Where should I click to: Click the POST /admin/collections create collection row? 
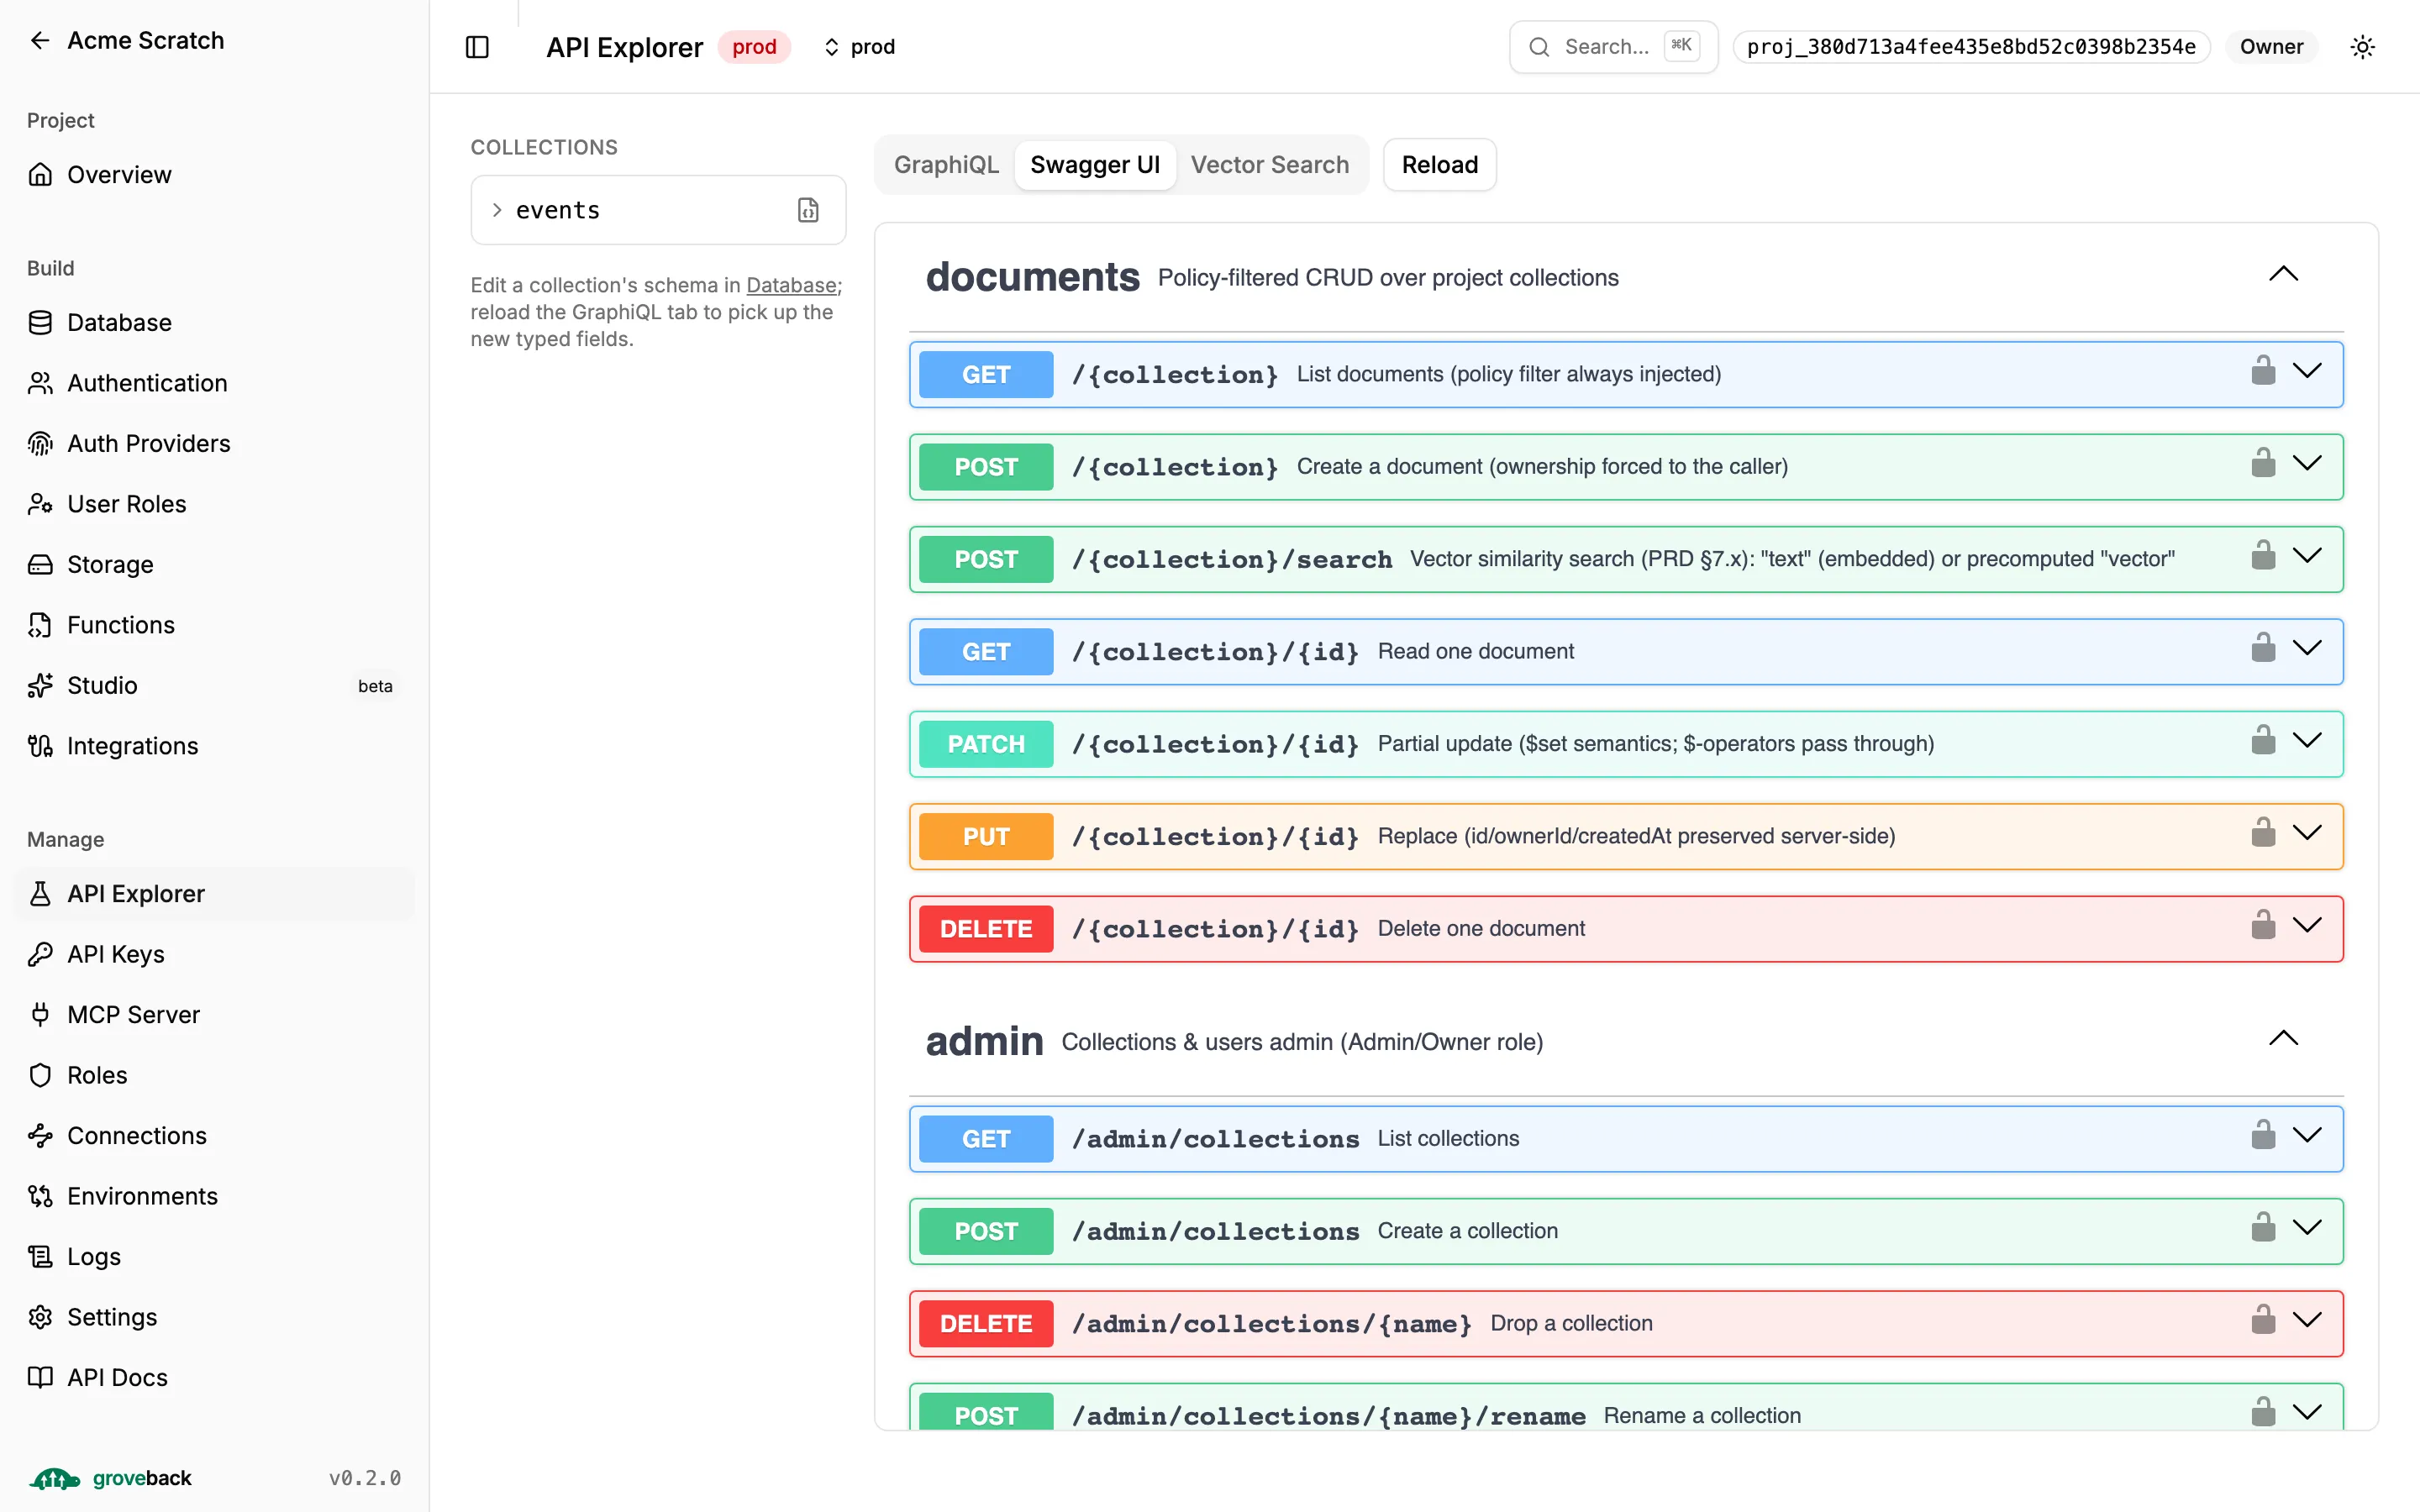click(1626, 1231)
